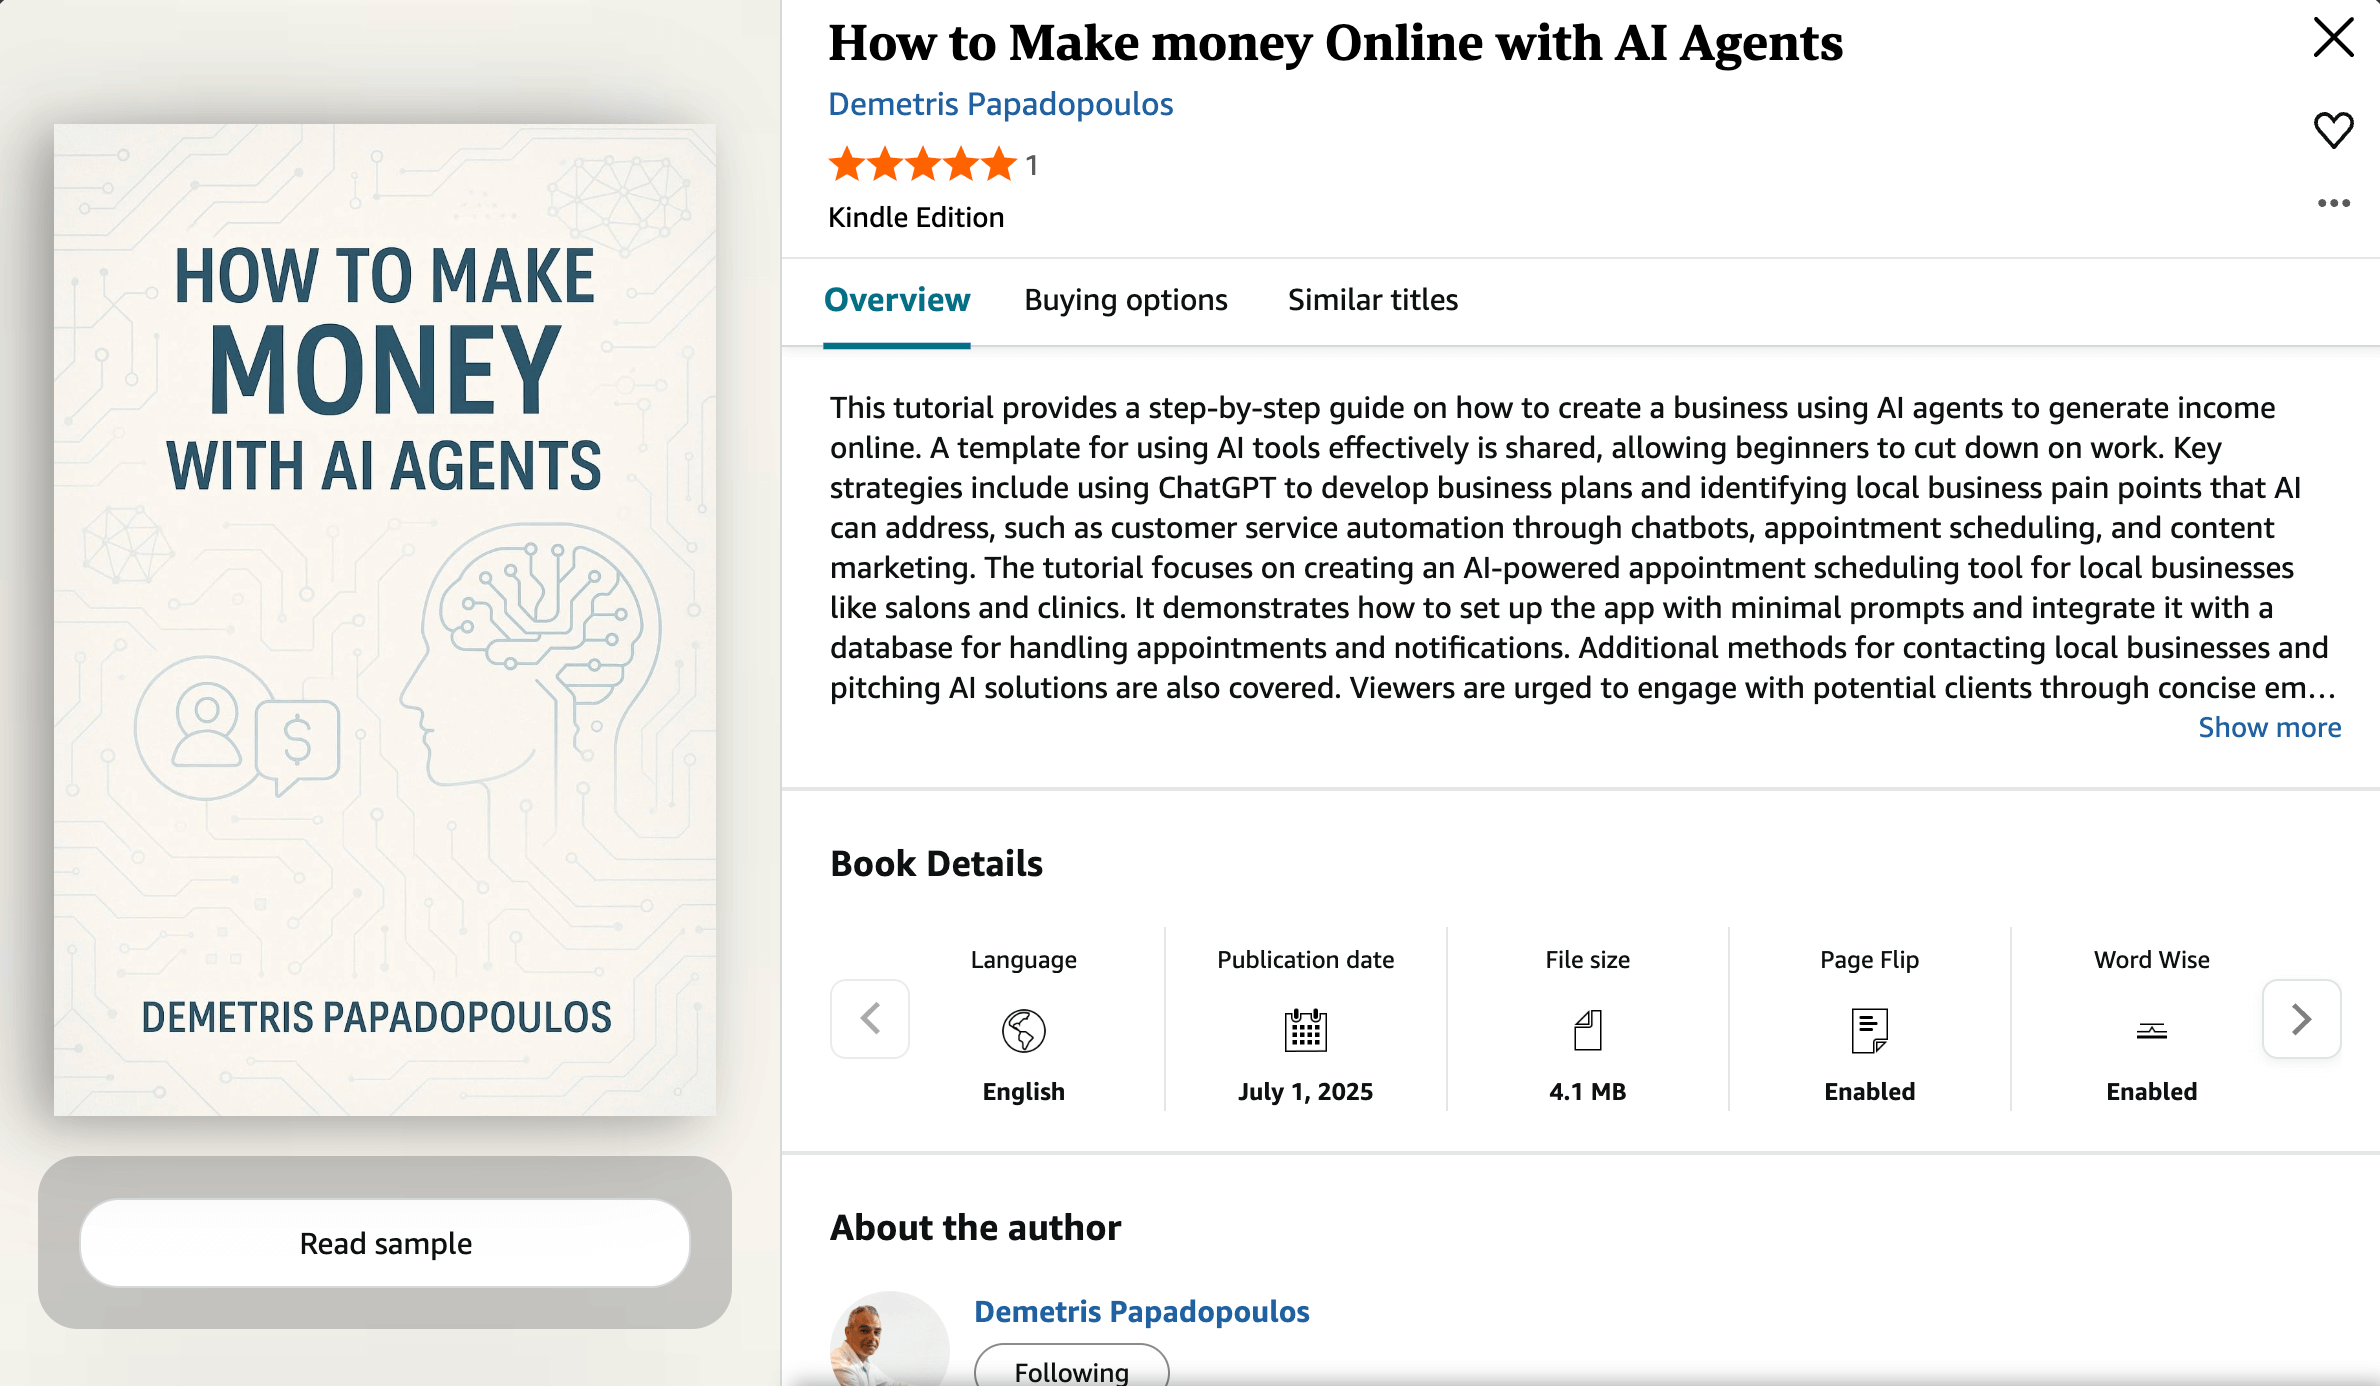Click the five-star rating
2380x1386 pixels.
coord(921,164)
